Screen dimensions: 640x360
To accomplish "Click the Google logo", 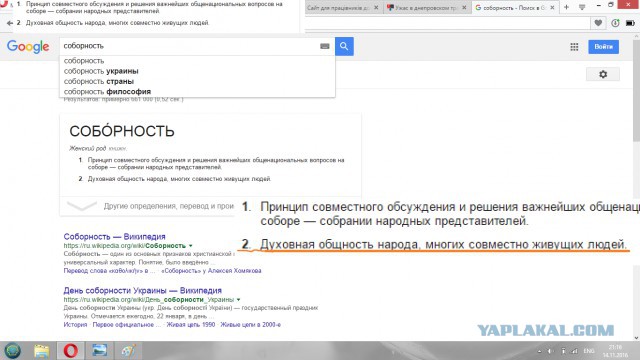I will (28, 47).
